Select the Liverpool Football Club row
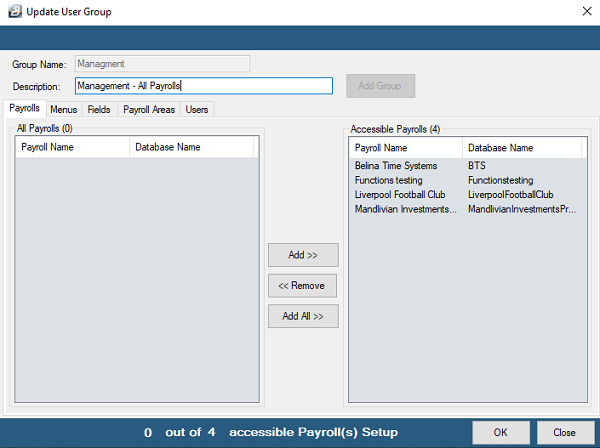The image size is (600, 448). (468, 195)
